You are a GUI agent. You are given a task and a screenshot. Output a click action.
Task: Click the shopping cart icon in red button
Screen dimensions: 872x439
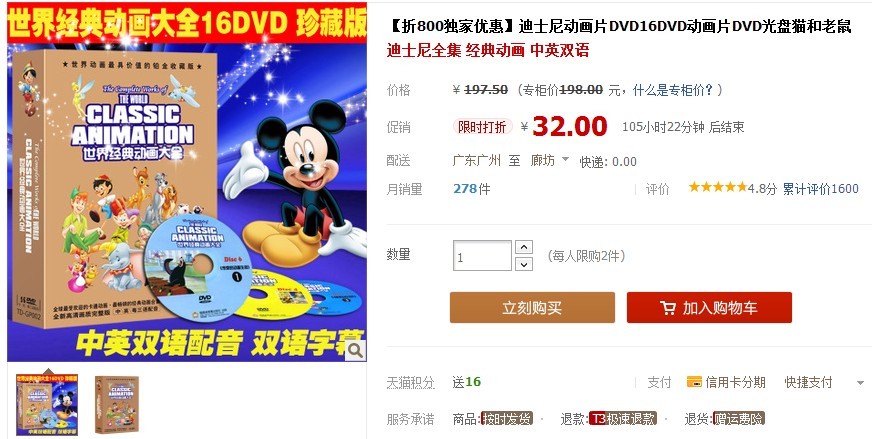(x=667, y=308)
